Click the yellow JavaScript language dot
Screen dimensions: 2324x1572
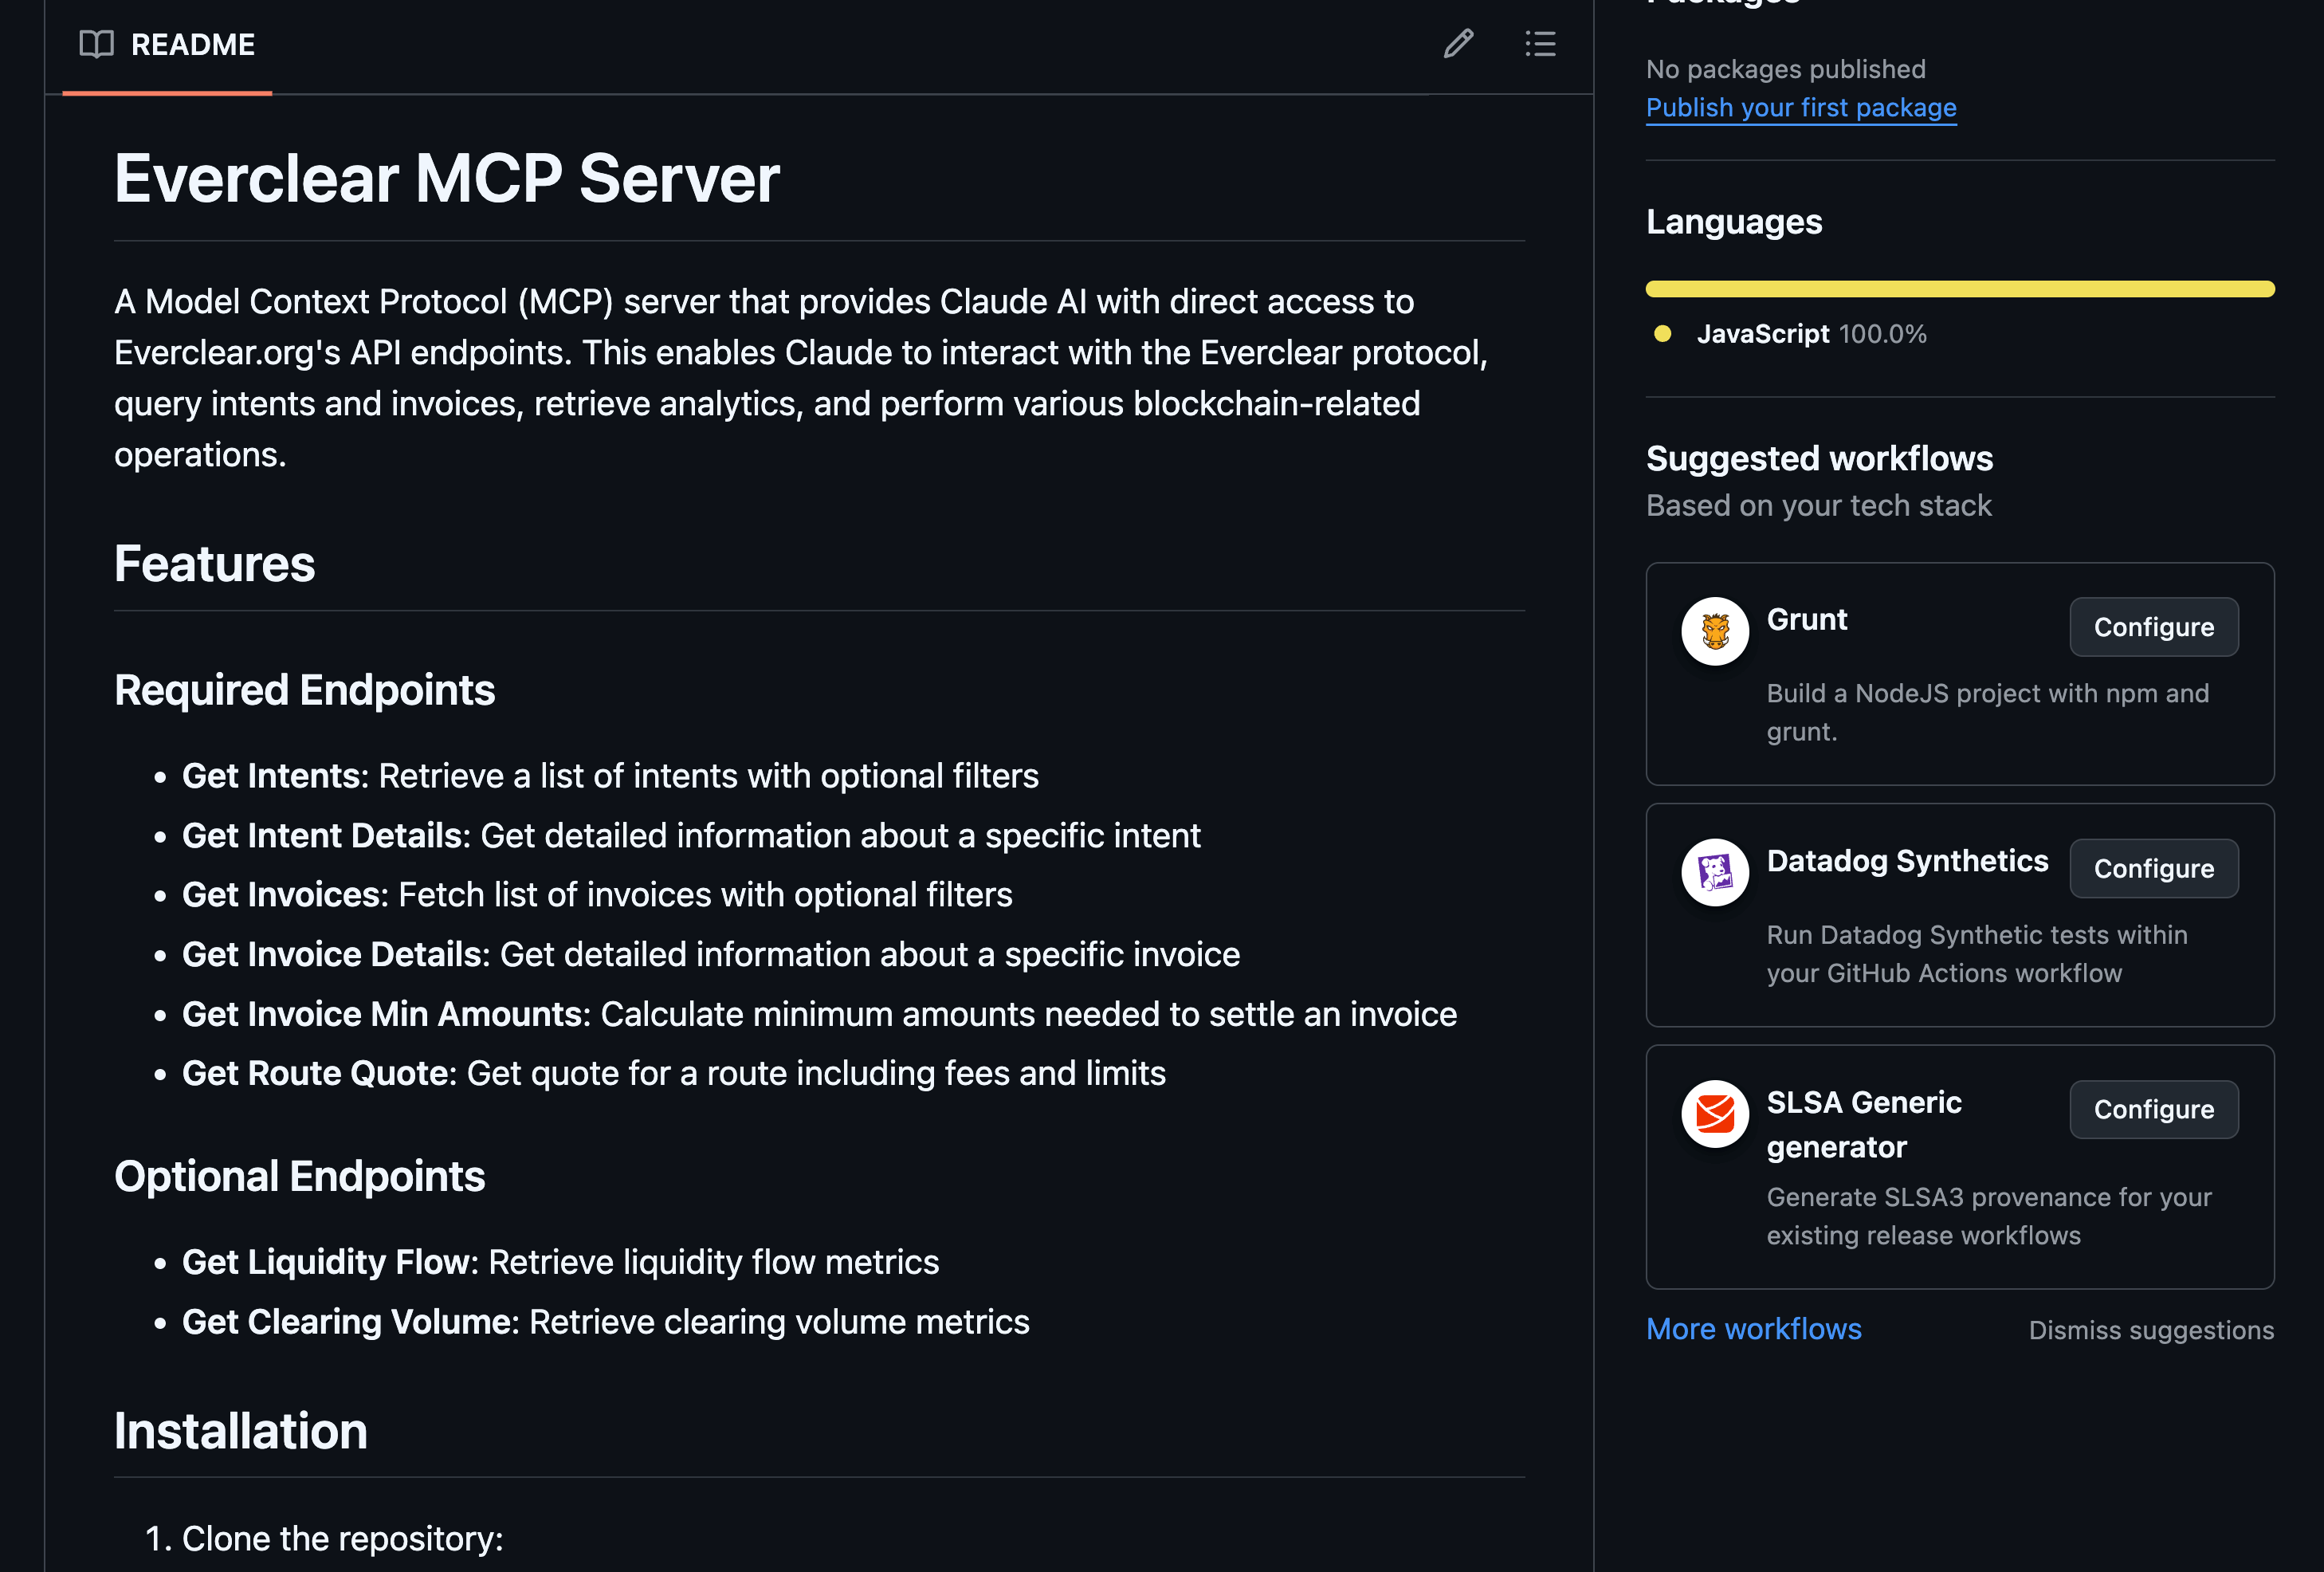coord(1662,334)
